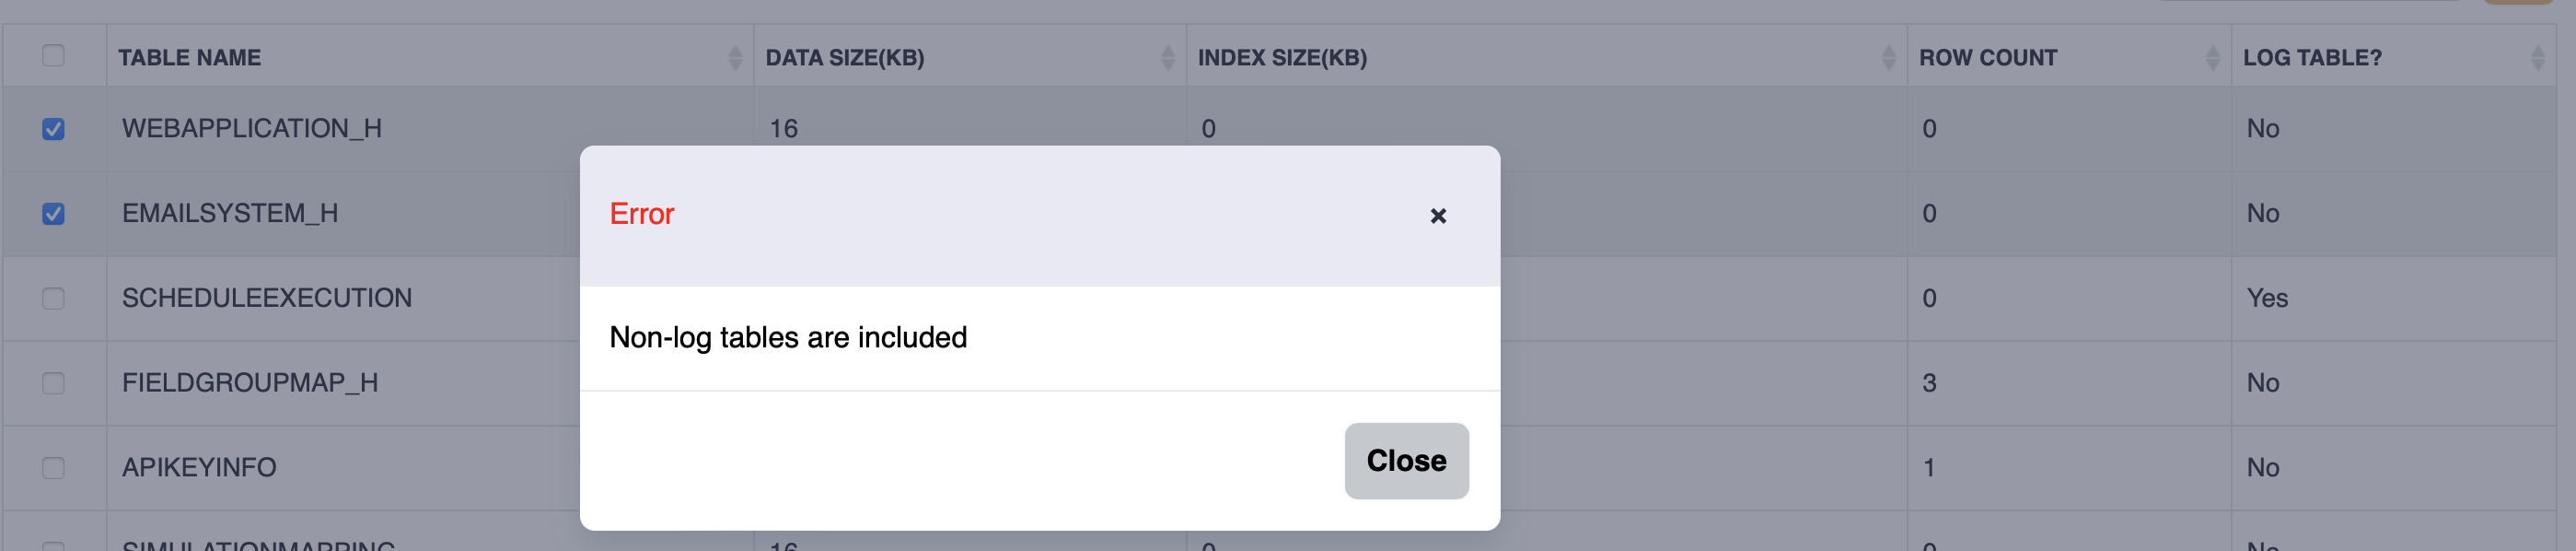This screenshot has width=2576, height=551.
Task: Sort the Row Count column via arrows
Action: click(x=2212, y=58)
